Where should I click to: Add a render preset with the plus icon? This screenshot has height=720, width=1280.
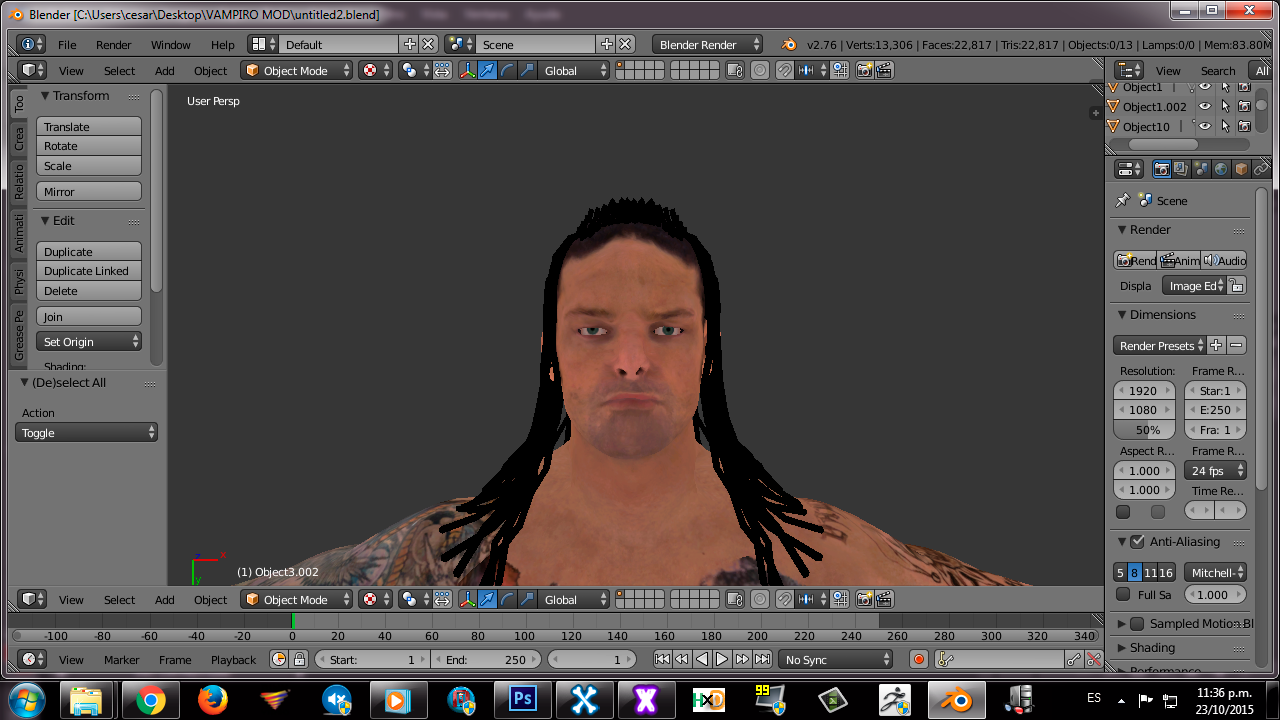[1216, 345]
